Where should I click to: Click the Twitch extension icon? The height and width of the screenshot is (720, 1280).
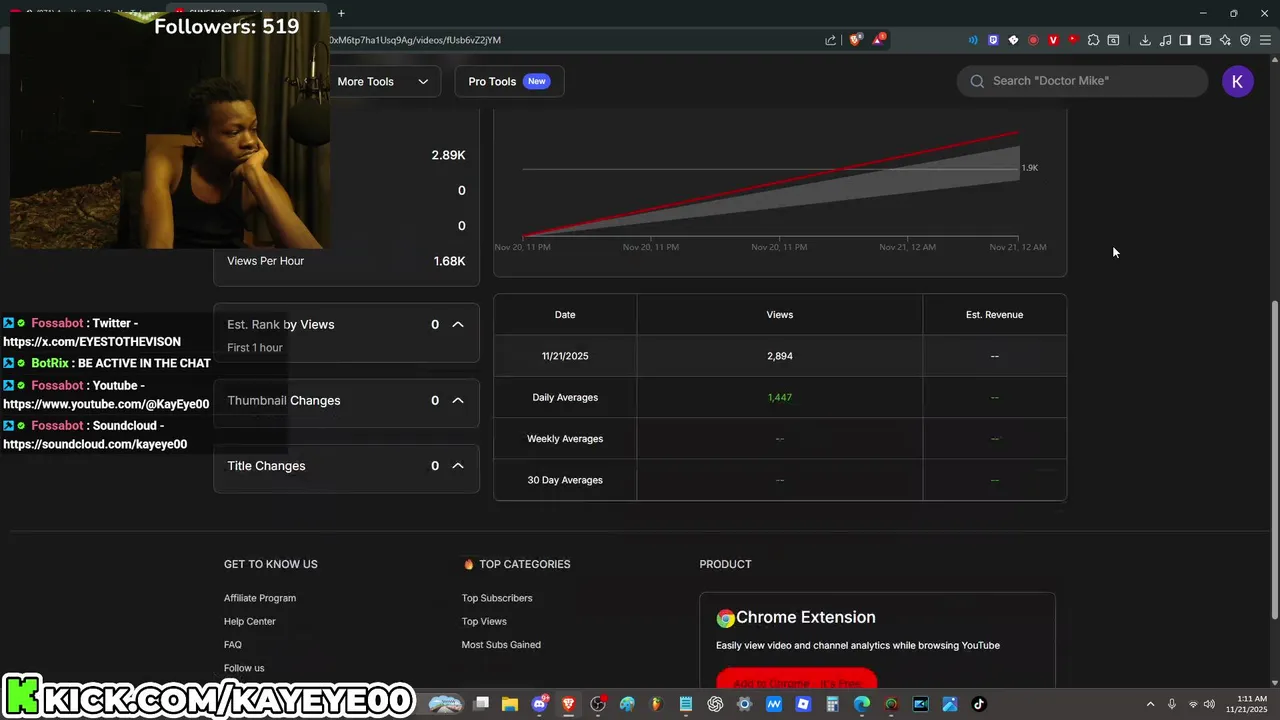[x=993, y=40]
